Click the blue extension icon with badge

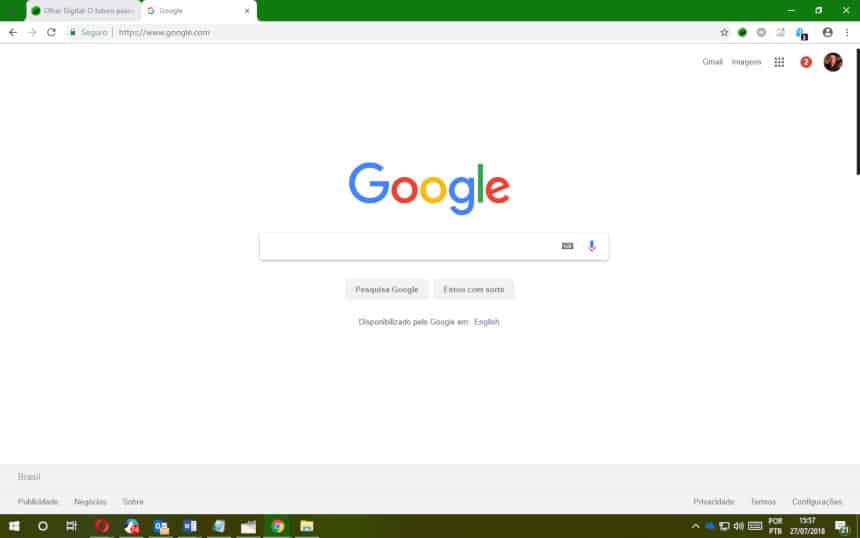[801, 33]
